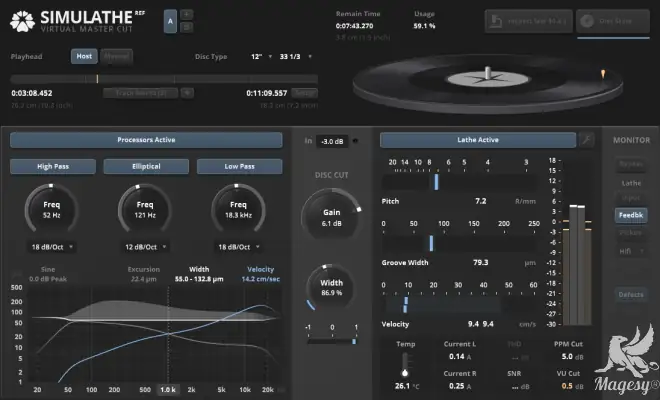Screen dimensions: 660x400
Task: Toggle the Processors Active button
Action: [146, 140]
